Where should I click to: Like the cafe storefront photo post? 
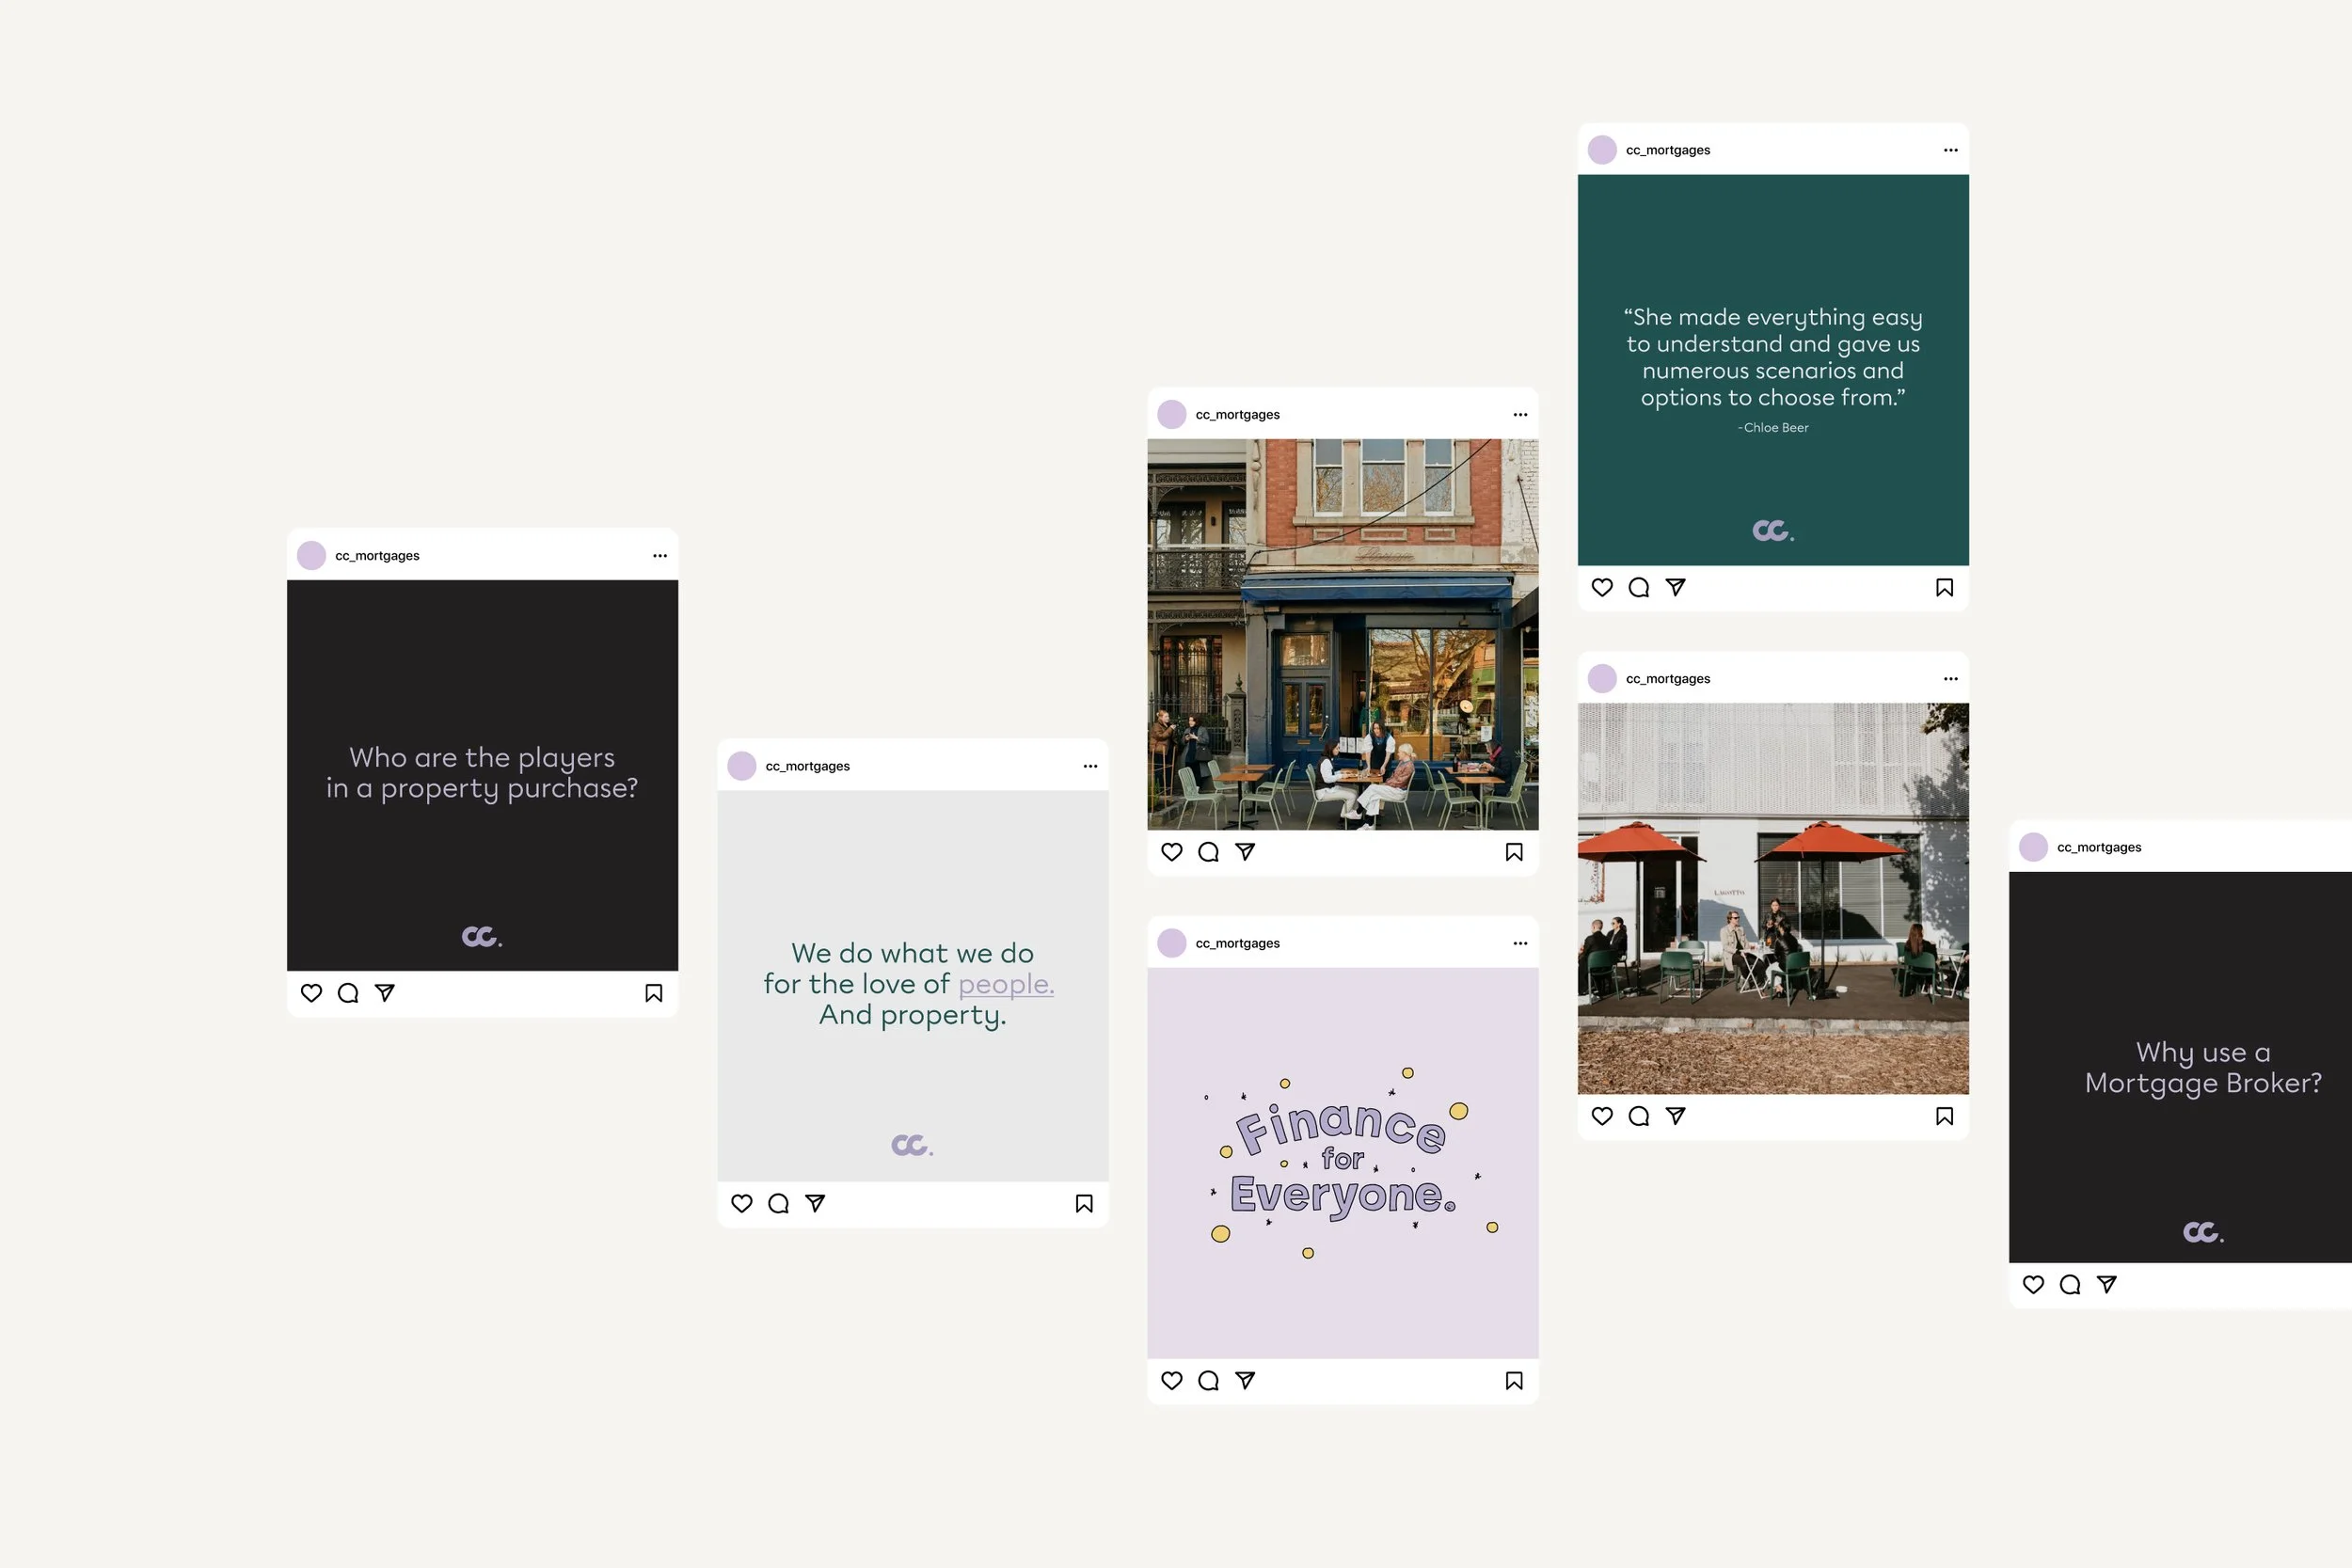click(x=1172, y=852)
